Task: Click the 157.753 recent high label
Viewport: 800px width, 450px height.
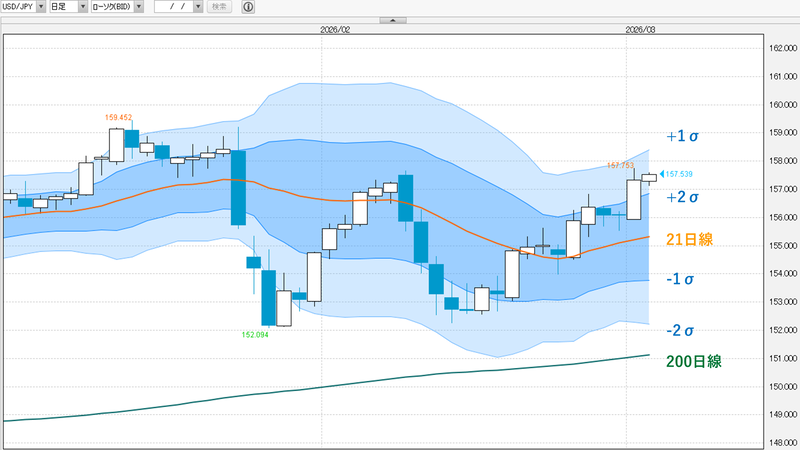Action: [x=620, y=165]
